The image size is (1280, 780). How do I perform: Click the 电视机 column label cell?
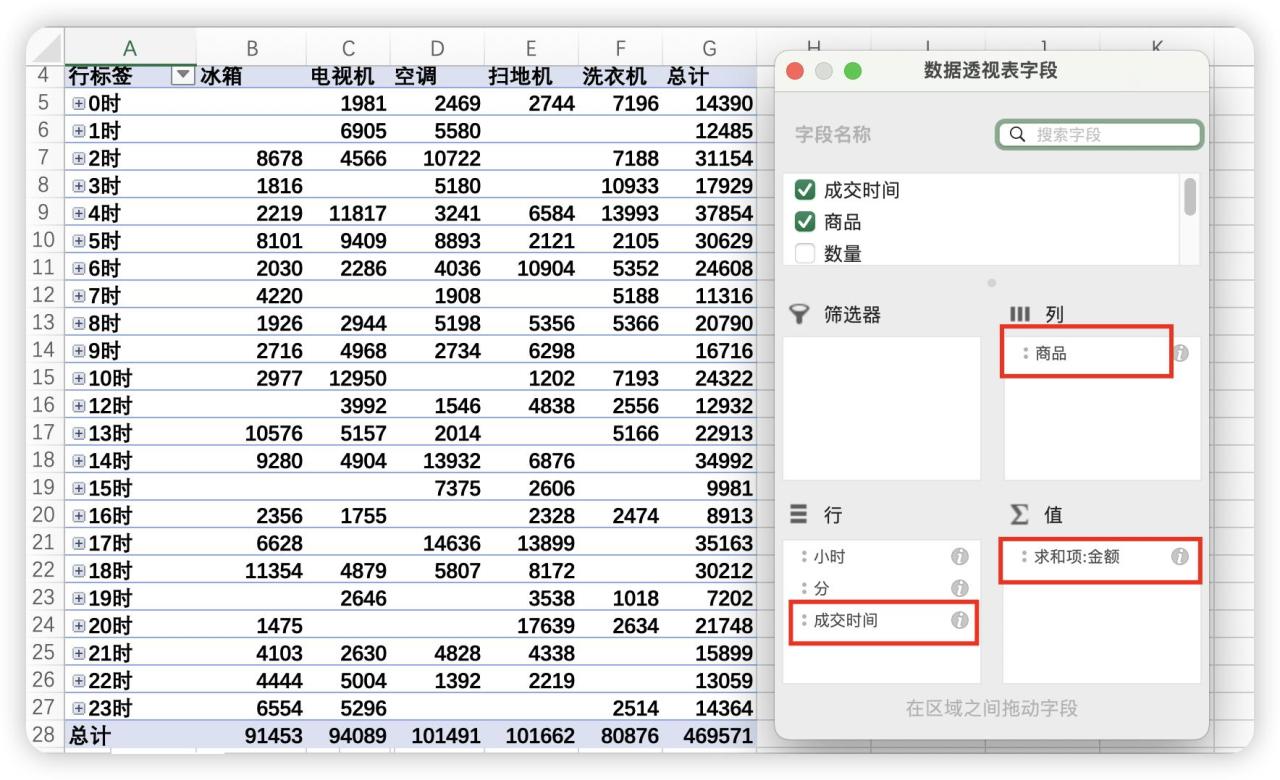(x=348, y=76)
